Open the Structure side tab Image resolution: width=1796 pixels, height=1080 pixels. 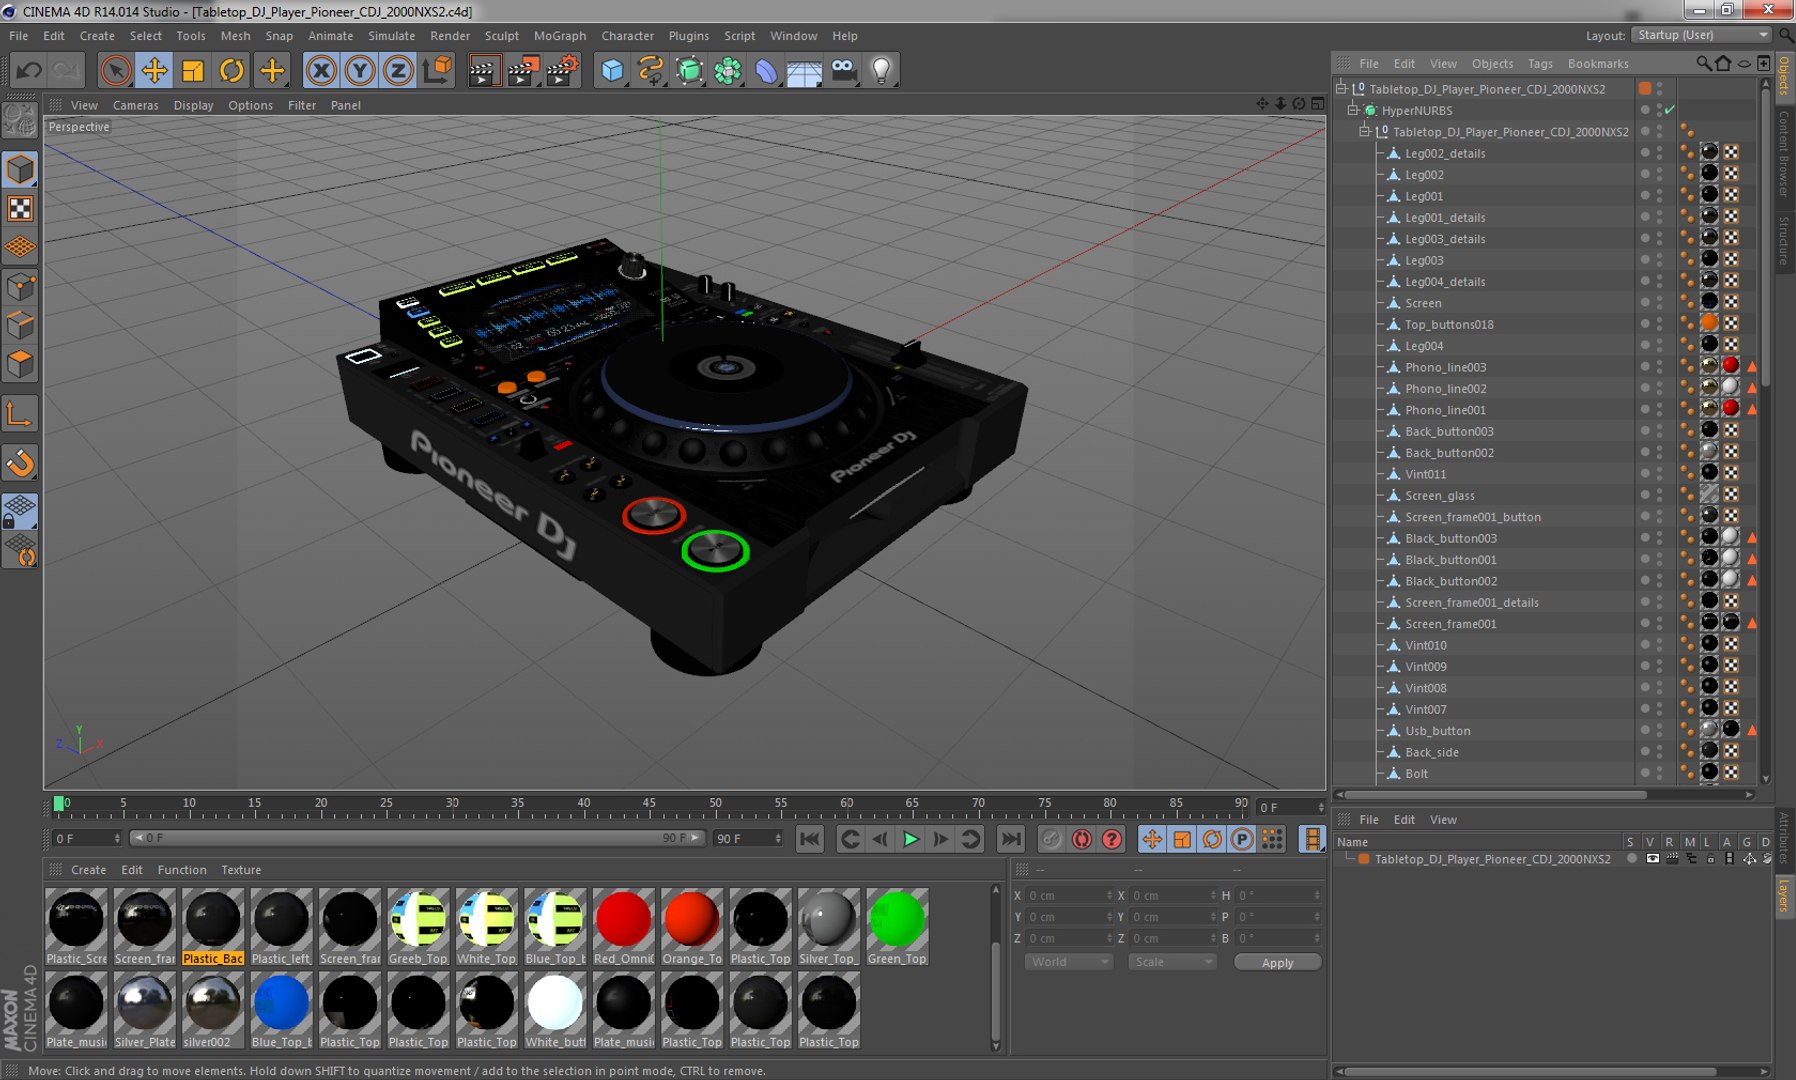tap(1784, 240)
